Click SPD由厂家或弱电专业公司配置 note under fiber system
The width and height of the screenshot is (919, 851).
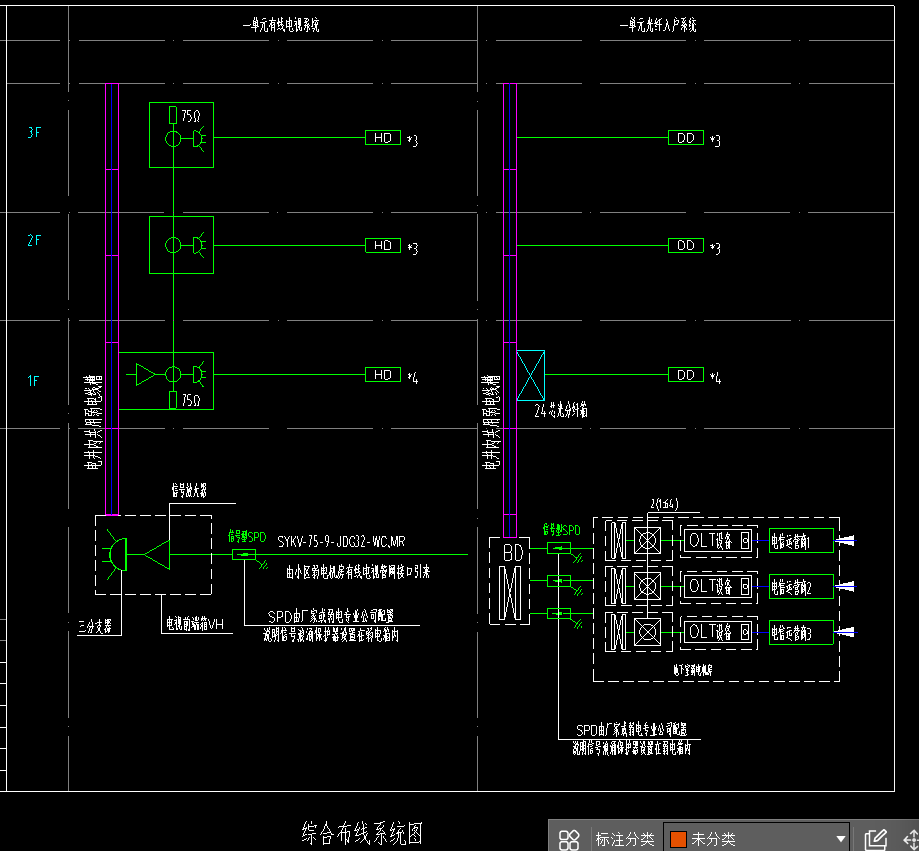tap(631, 730)
